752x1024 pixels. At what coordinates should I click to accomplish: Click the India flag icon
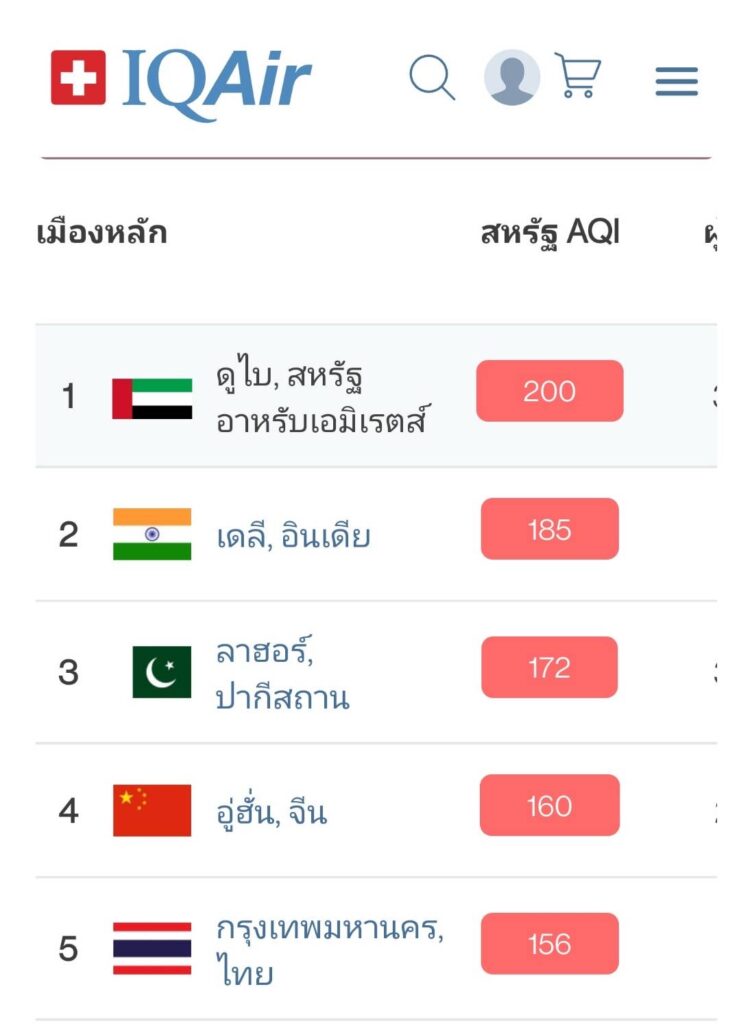[152, 534]
